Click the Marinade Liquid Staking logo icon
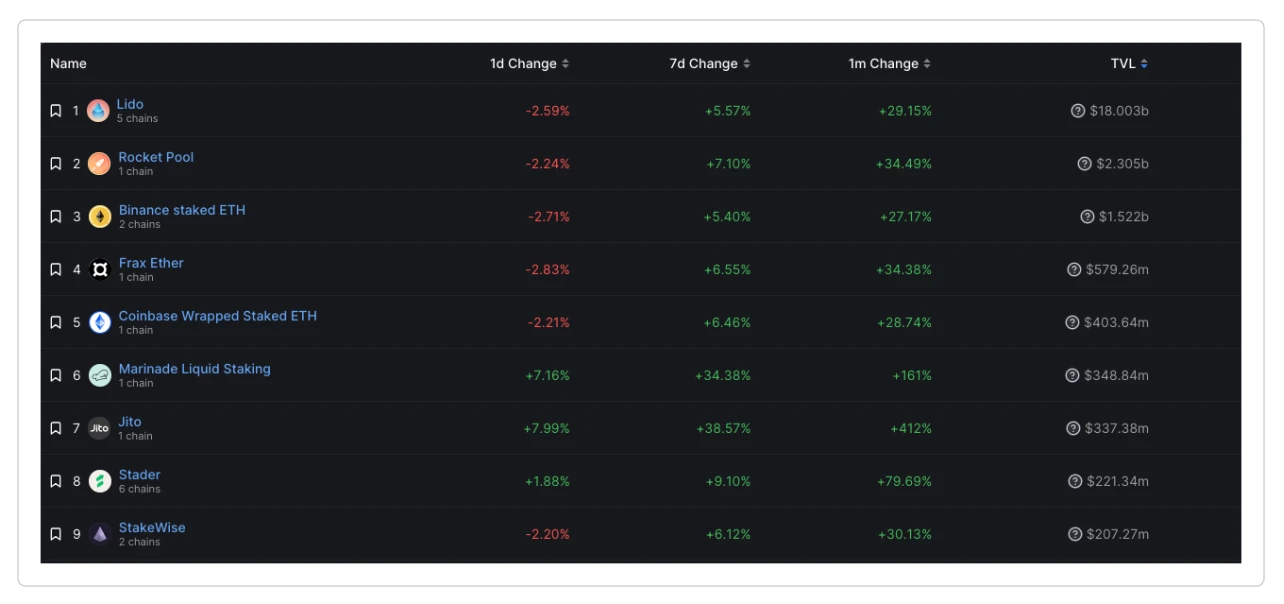 (100, 376)
